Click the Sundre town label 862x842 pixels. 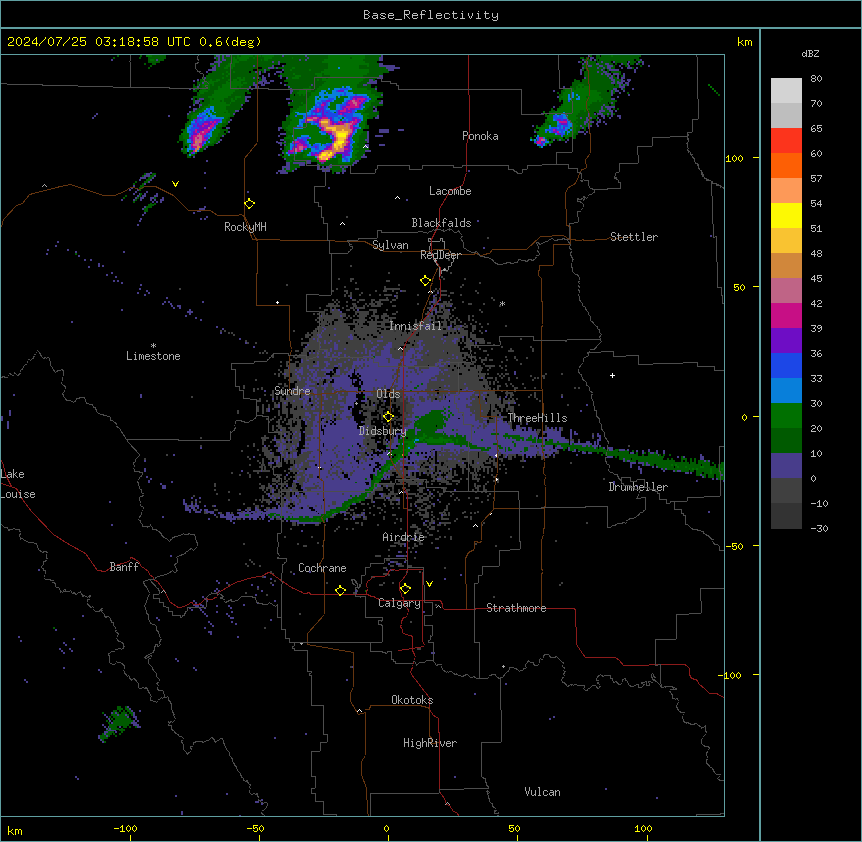(x=292, y=391)
